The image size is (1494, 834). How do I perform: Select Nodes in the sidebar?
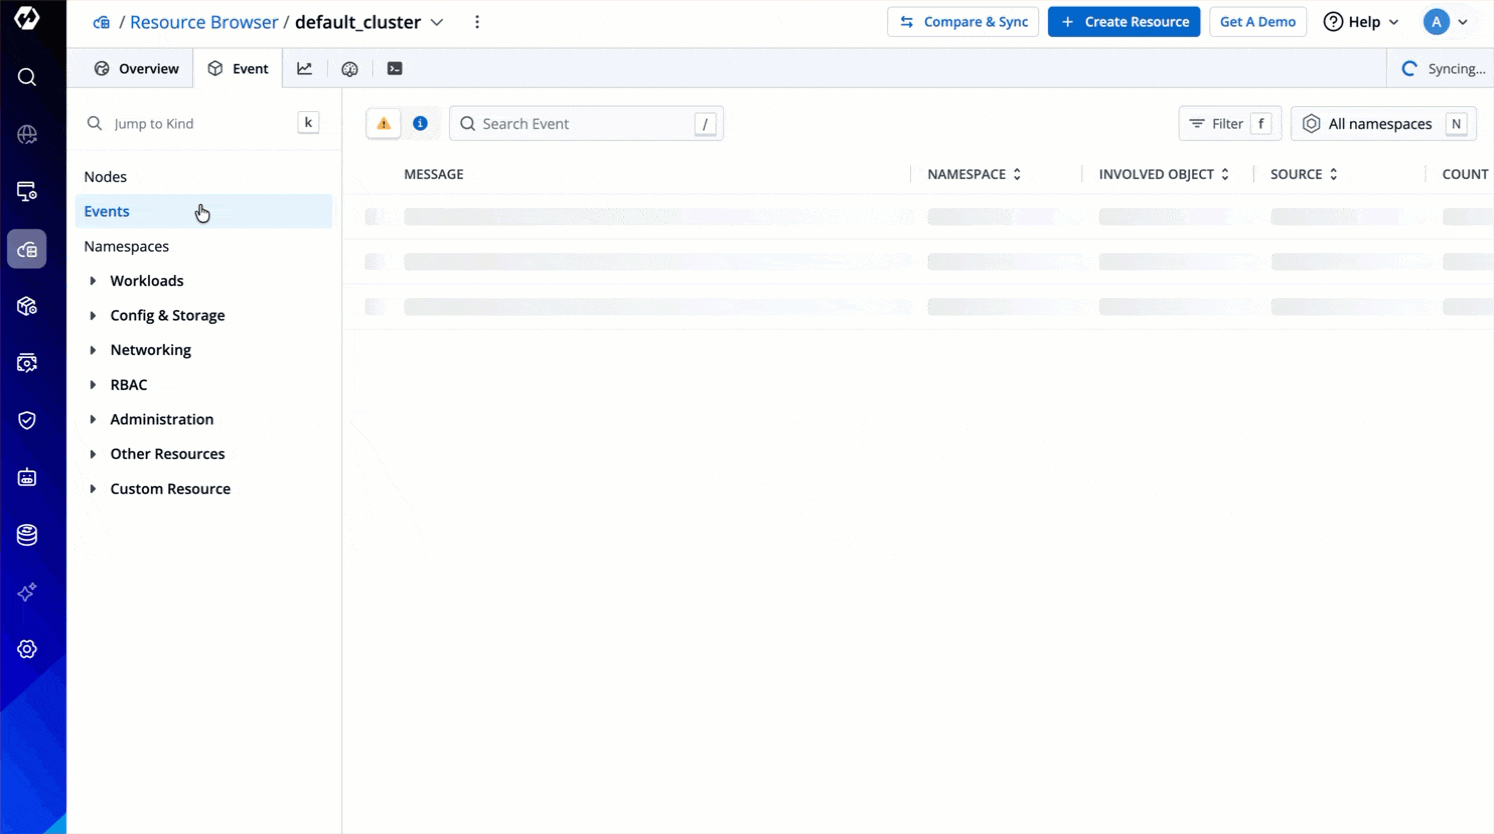(x=105, y=177)
